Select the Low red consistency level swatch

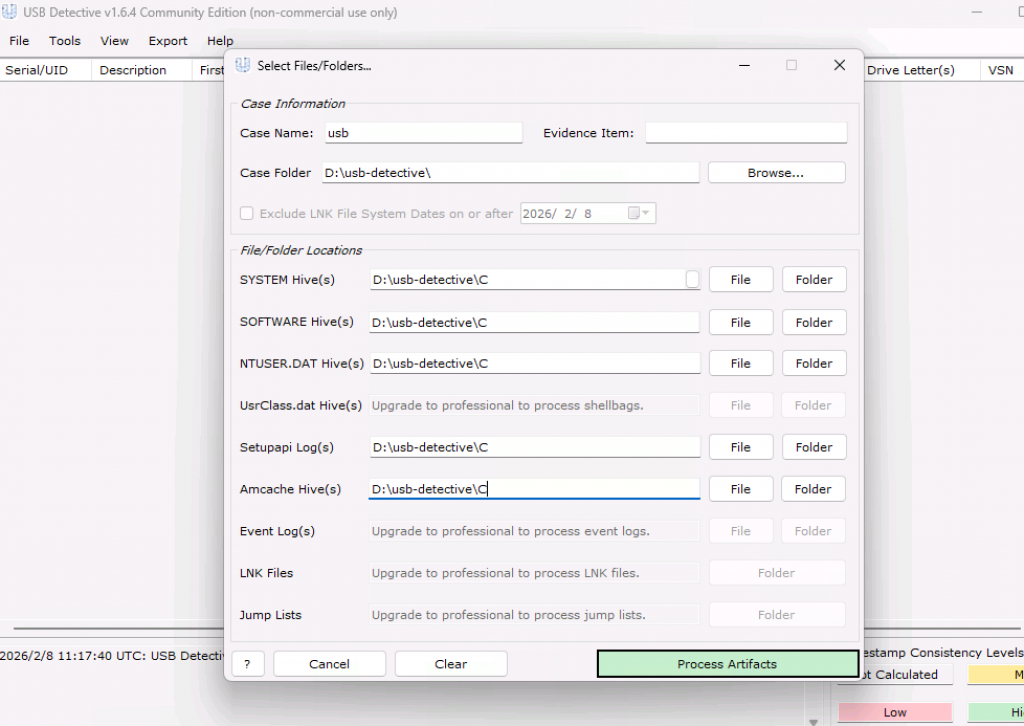tap(894, 712)
